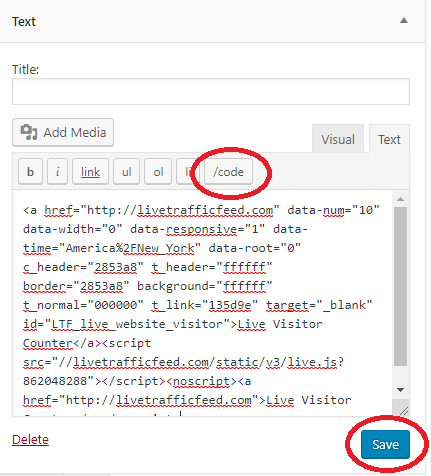Click the text 'data-num="10"' in the code
Screen dimensions: 431x476
[333, 210]
